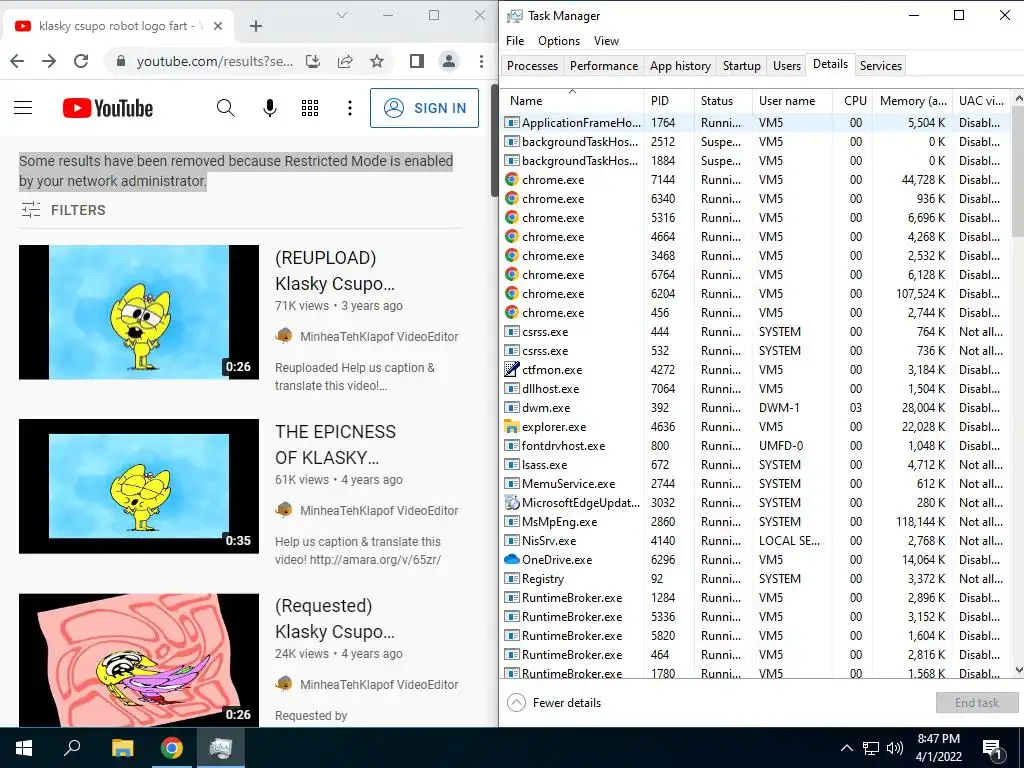This screenshot has width=1024, height=768.
Task: Open THE EPICNESS OF KLASKY video thumbnail
Action: click(139, 487)
